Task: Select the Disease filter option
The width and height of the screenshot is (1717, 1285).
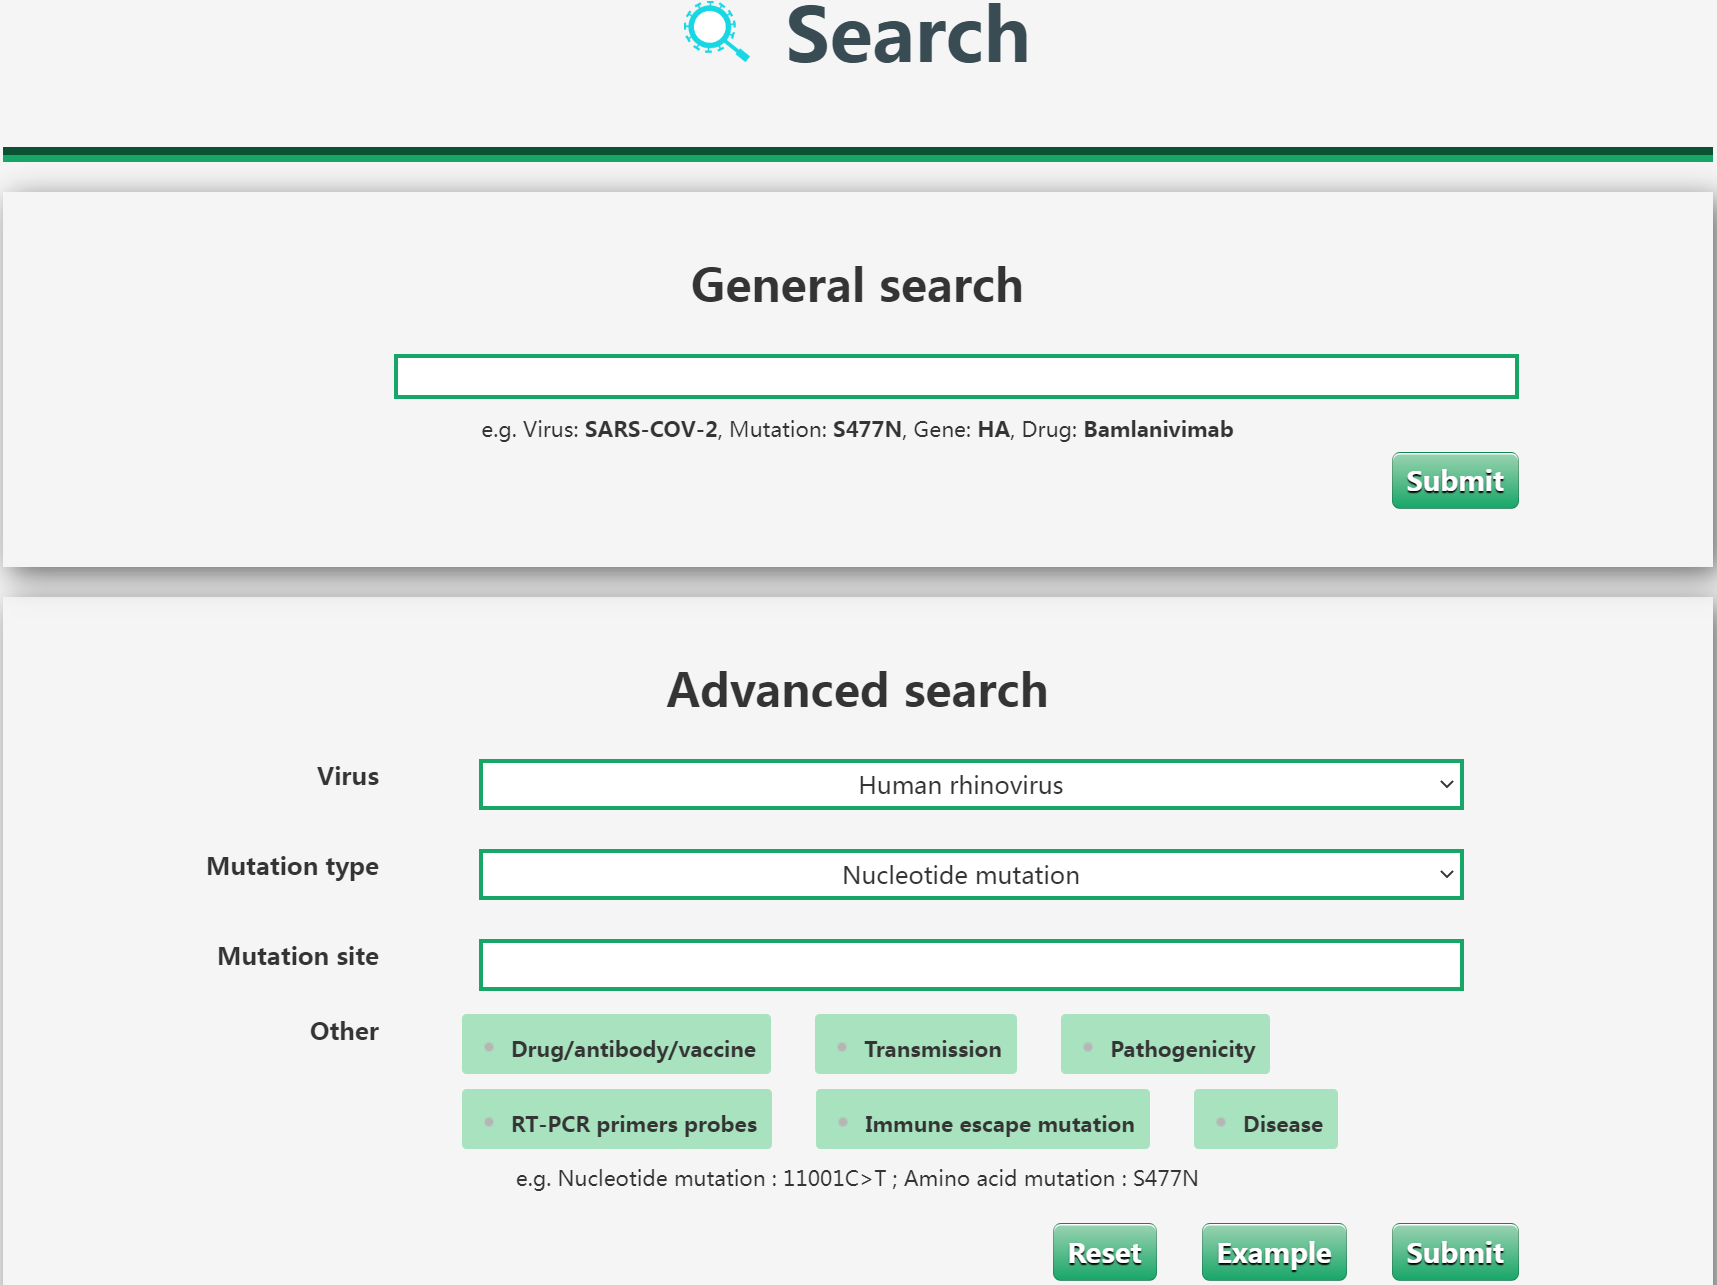Action: (1266, 1120)
